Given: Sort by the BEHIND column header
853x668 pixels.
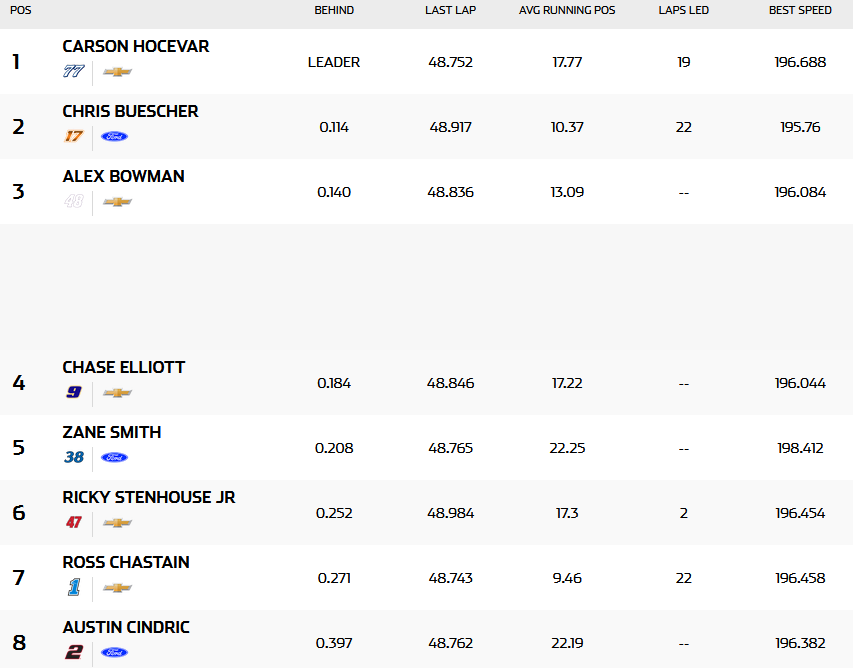Looking at the screenshot, I should click(x=333, y=11).
